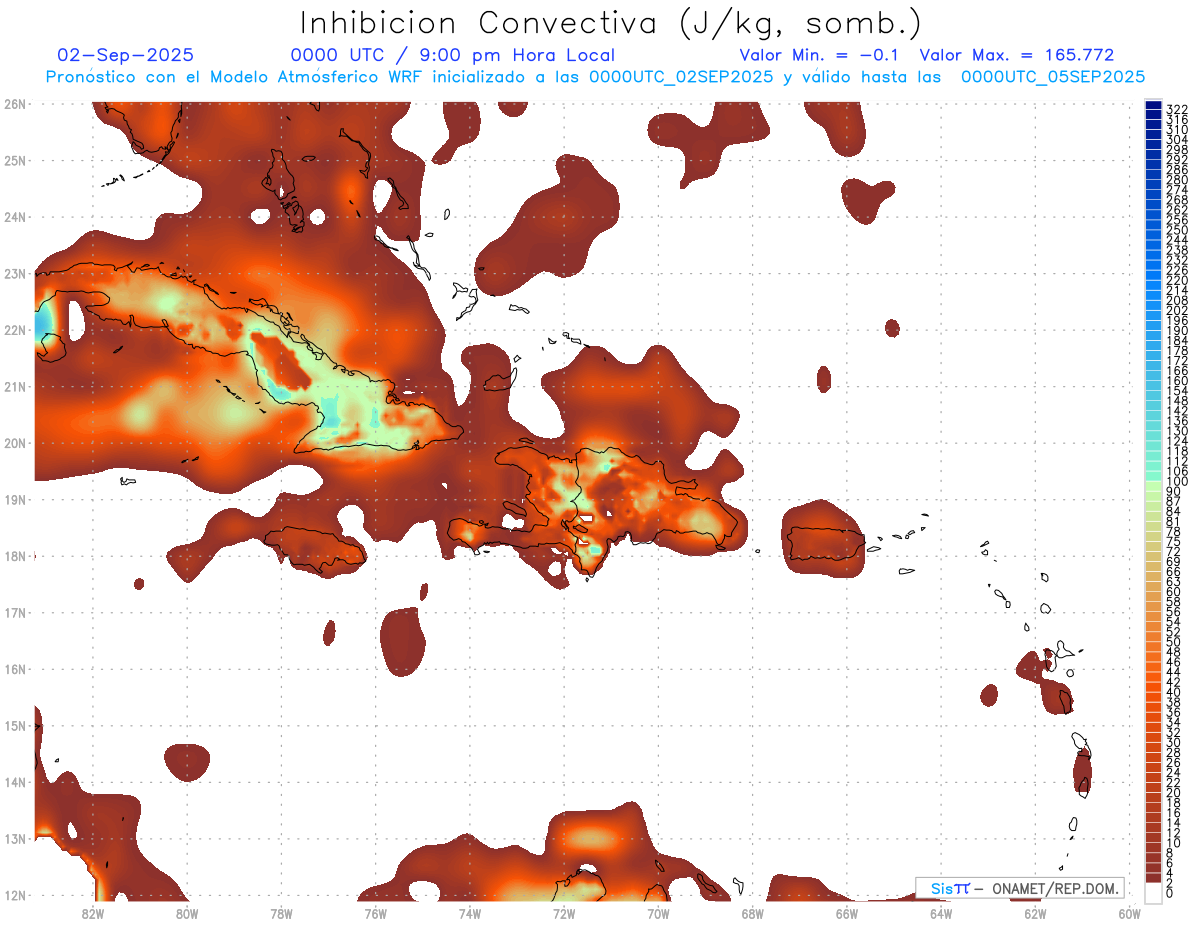Click the 64W longitude label
This screenshot has height=927, width=1200.
[x=941, y=913]
